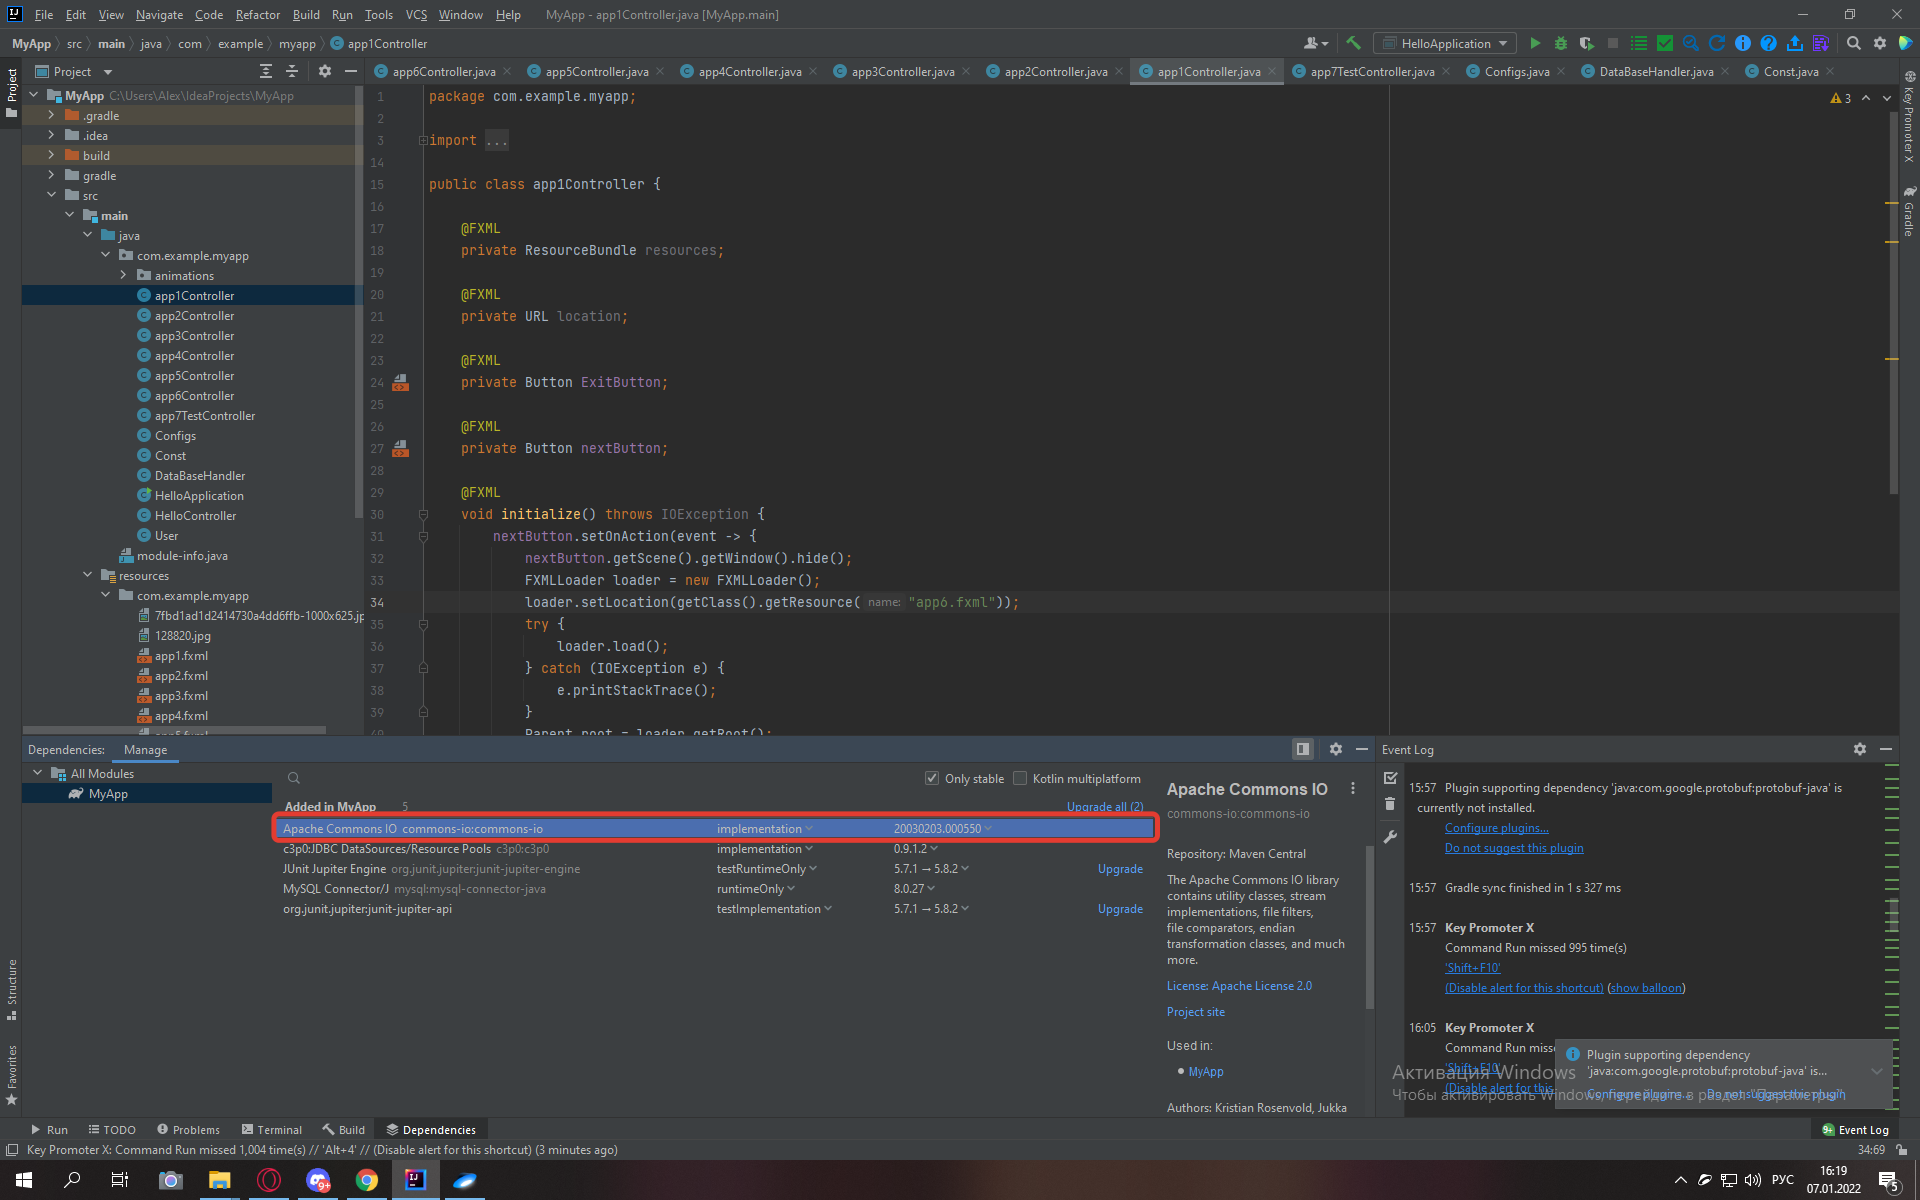The height and width of the screenshot is (1200, 1920).
Task: Switch to app6Controller.java tab
Action: point(443,72)
